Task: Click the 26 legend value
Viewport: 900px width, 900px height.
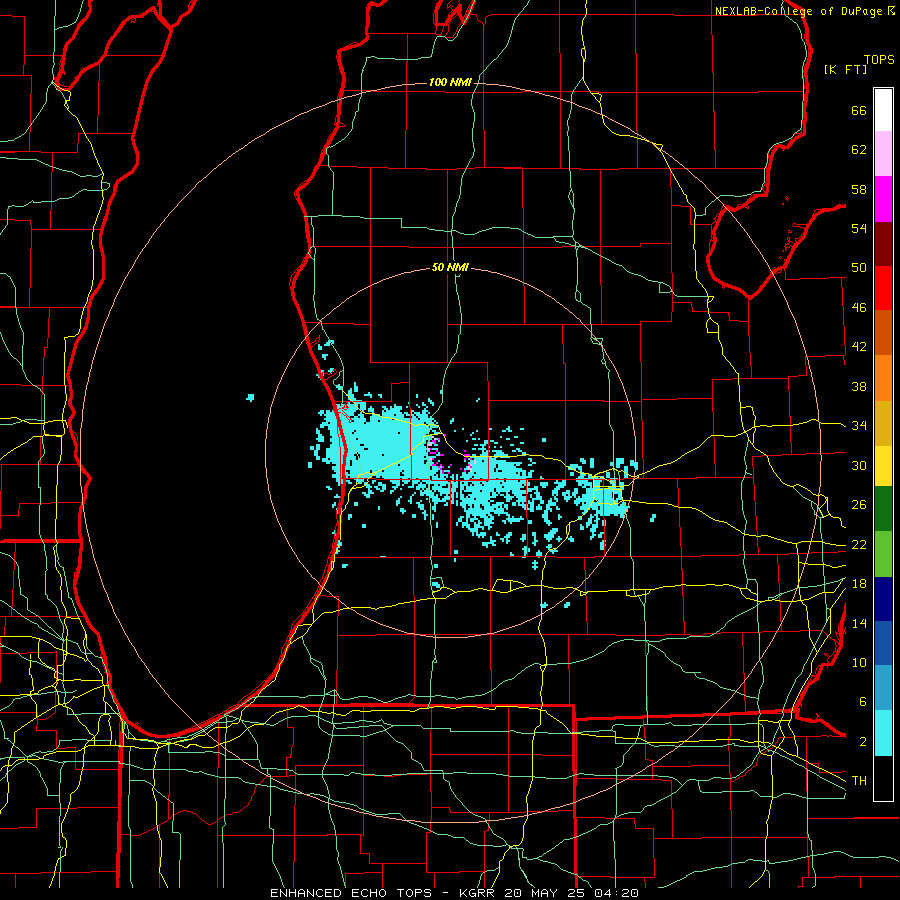Action: coord(859,505)
